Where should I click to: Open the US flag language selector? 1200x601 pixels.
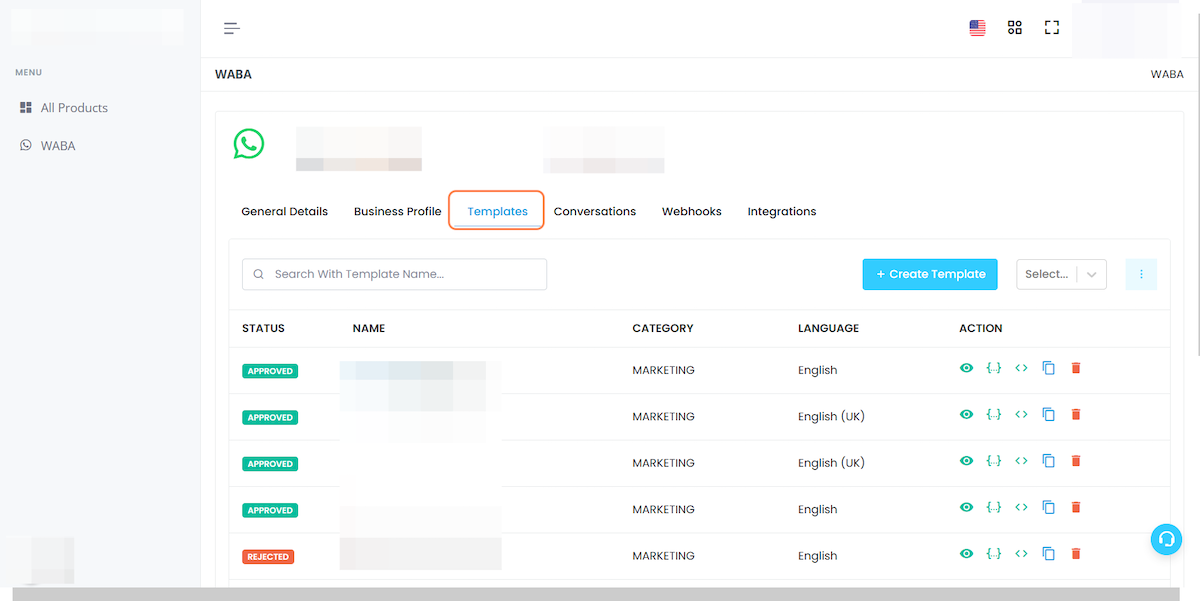coord(977,28)
